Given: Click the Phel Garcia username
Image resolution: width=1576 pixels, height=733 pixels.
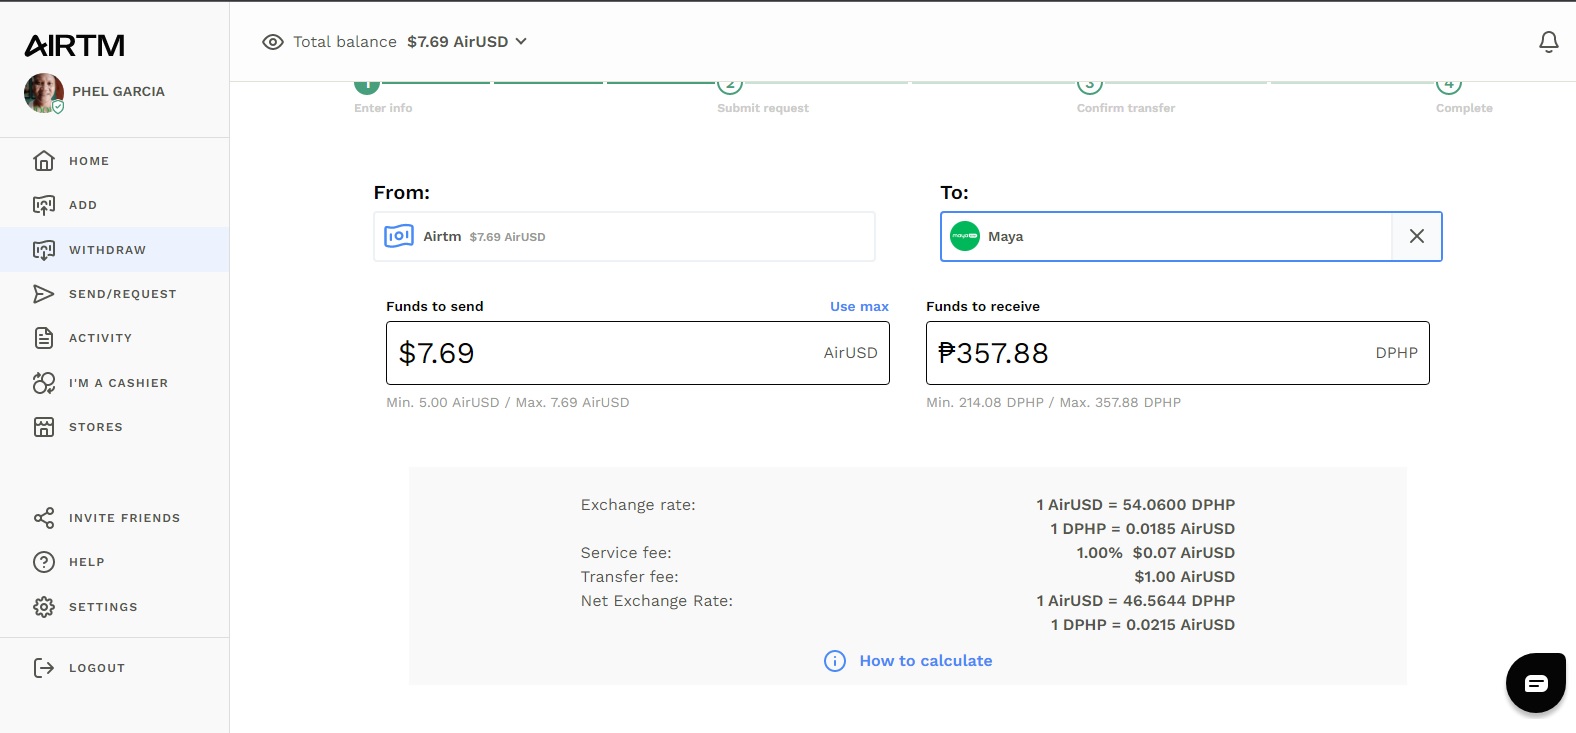Looking at the screenshot, I should point(118,91).
